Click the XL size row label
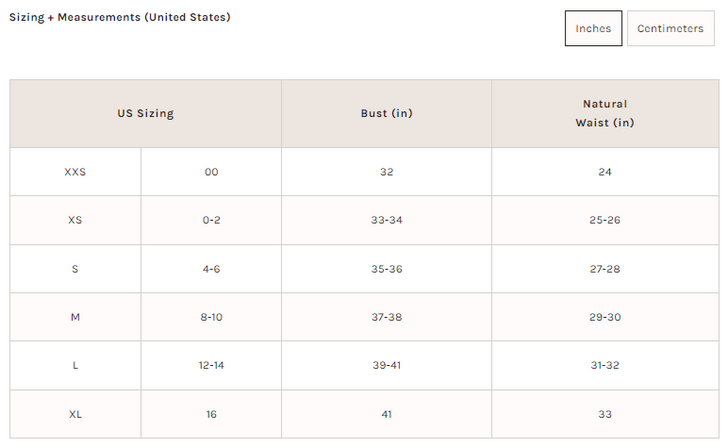Image resolution: width=728 pixels, height=448 pixels. coord(75,414)
